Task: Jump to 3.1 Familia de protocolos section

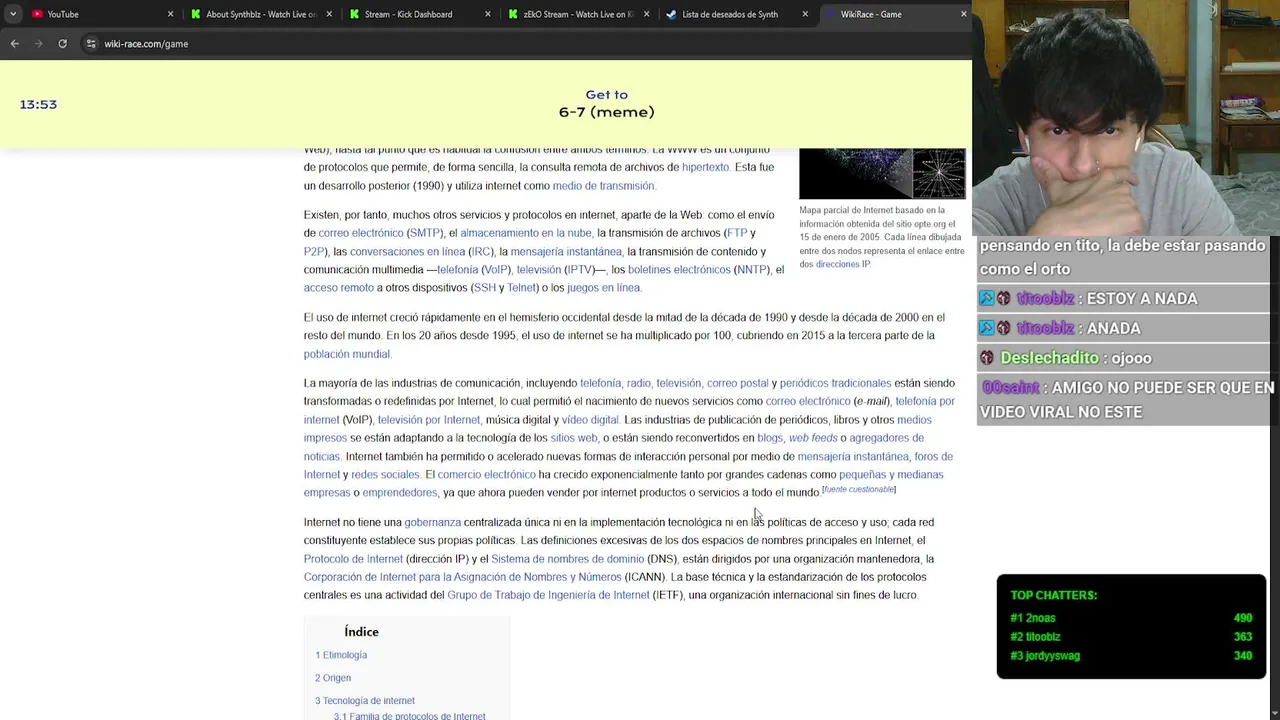Action: 409,715
